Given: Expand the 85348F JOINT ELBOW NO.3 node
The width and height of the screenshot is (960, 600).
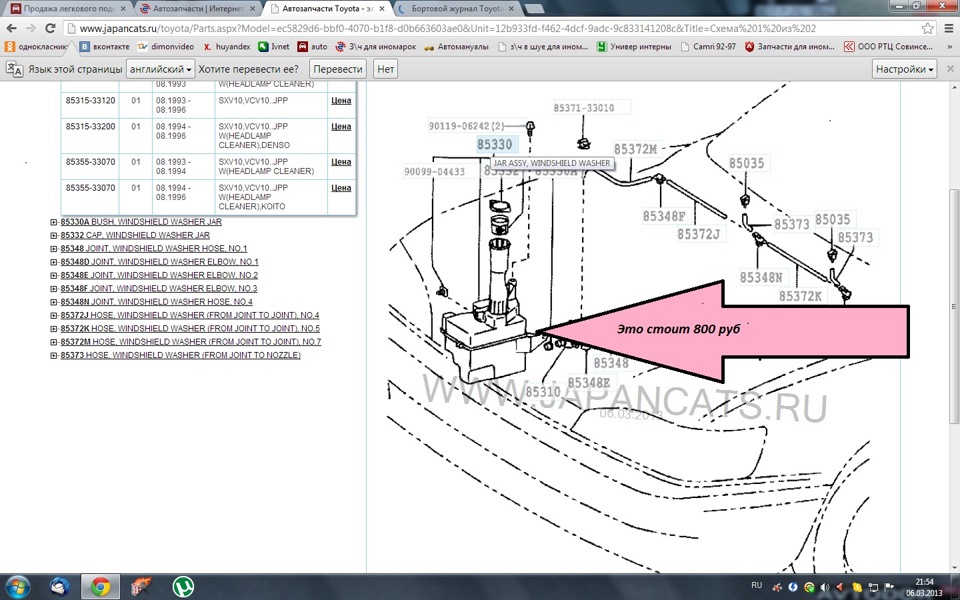Looking at the screenshot, I should pos(54,289).
